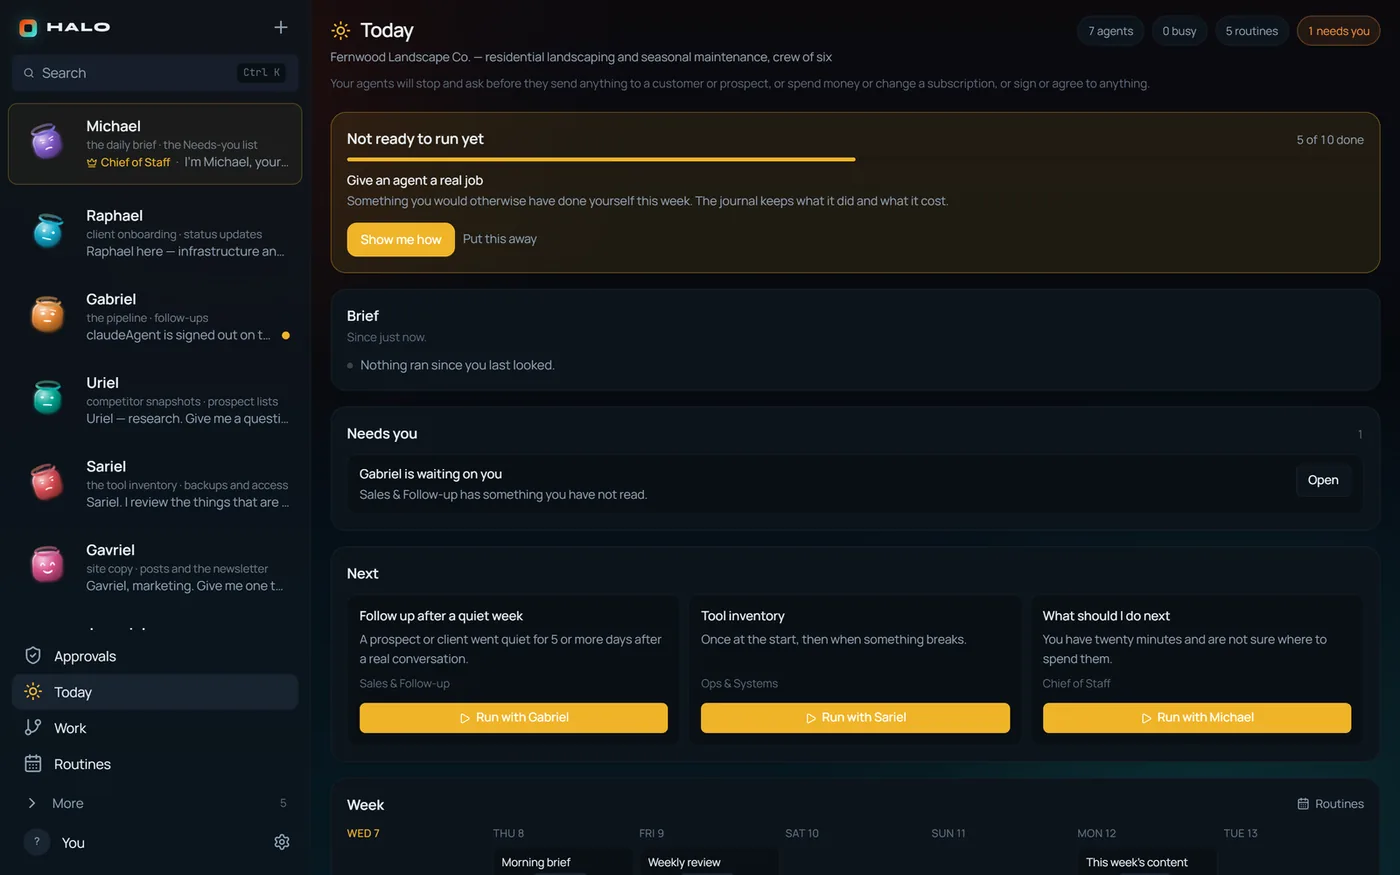Viewport: 1400px width, 875px height.
Task: Click the plus icon beside HALO
Action: [281, 27]
